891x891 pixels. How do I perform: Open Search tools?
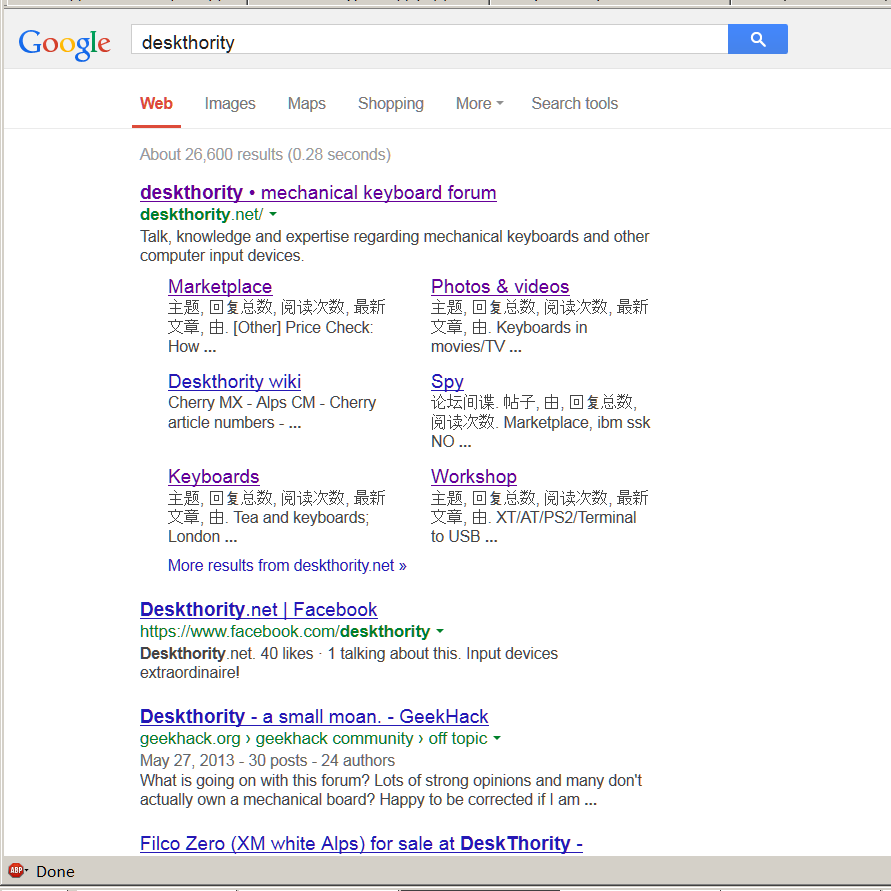574,103
